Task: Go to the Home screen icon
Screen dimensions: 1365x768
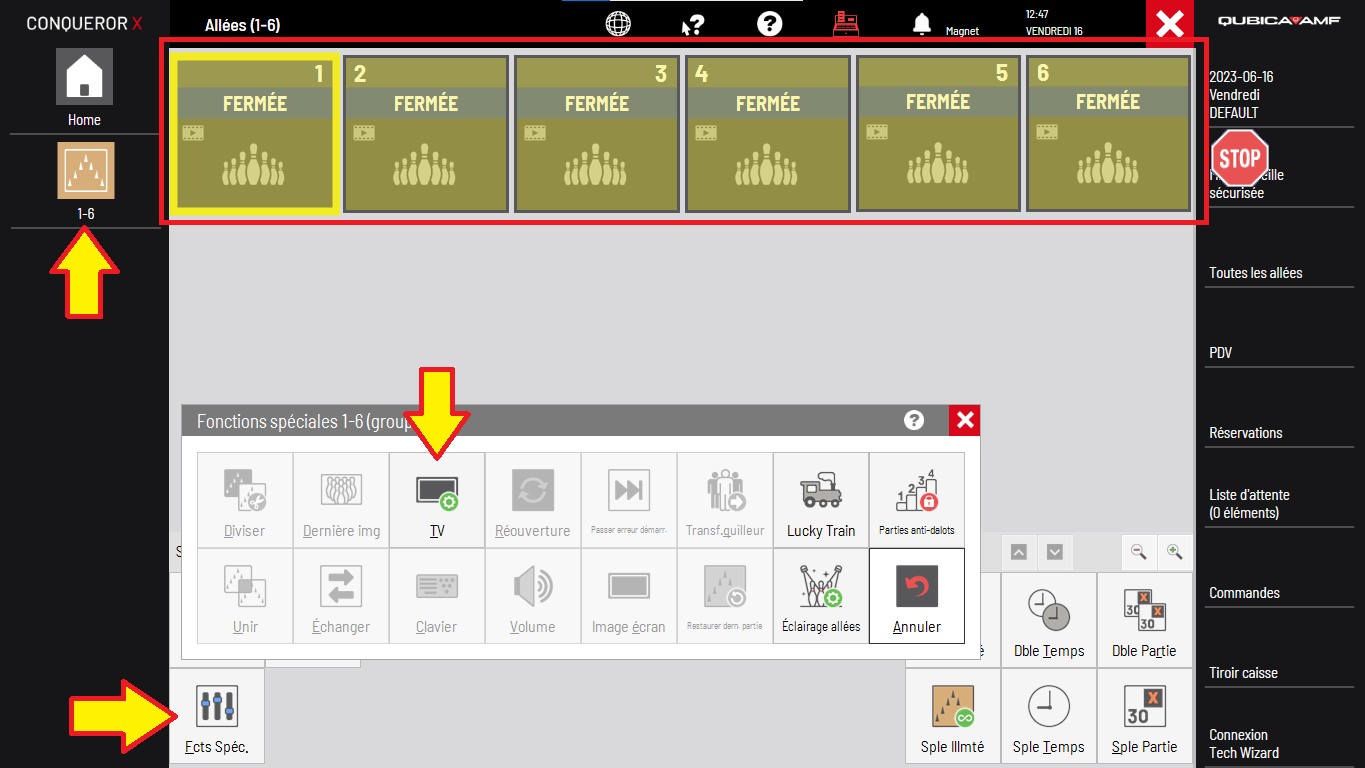Action: (x=84, y=77)
